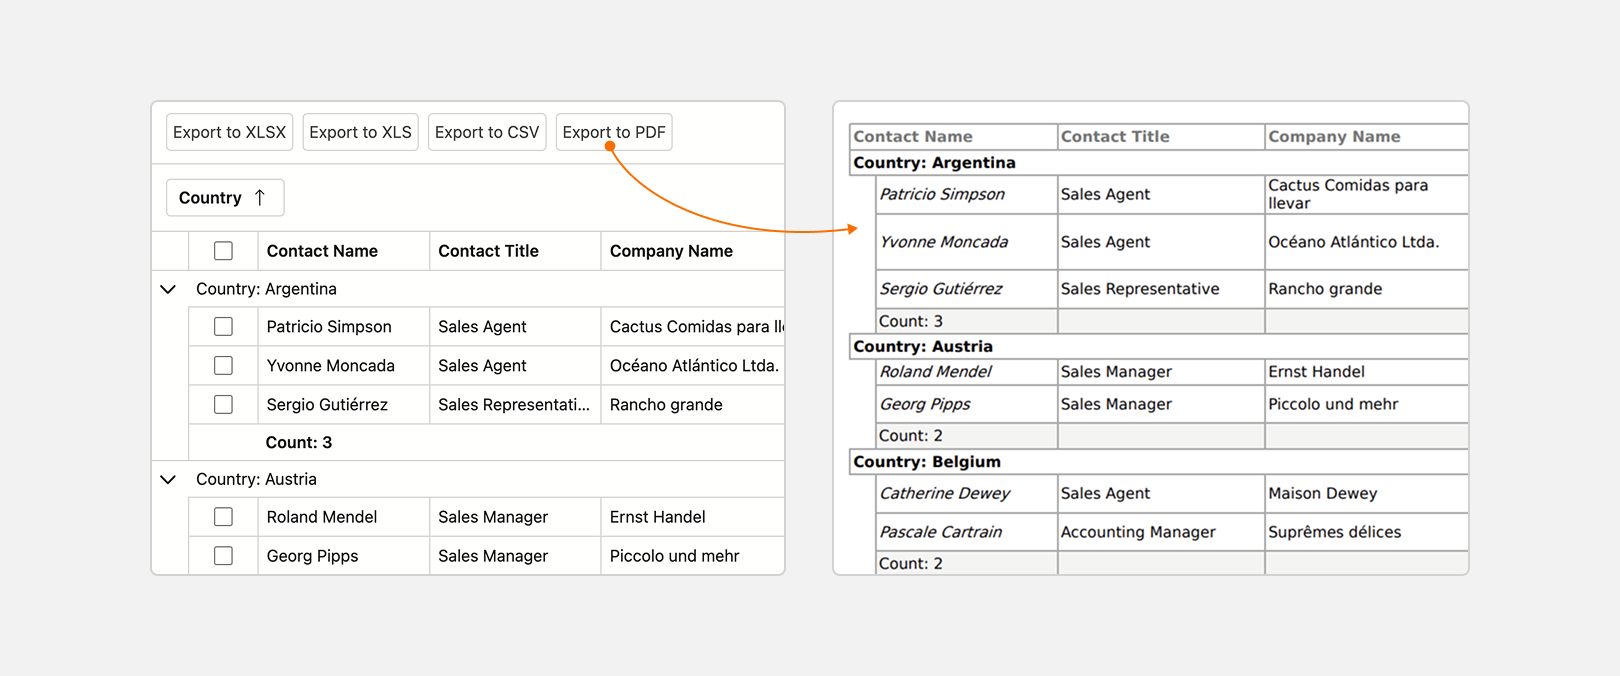Check the Sergio Gutiérrez row checkbox
This screenshot has height=676, width=1620.
[223, 405]
